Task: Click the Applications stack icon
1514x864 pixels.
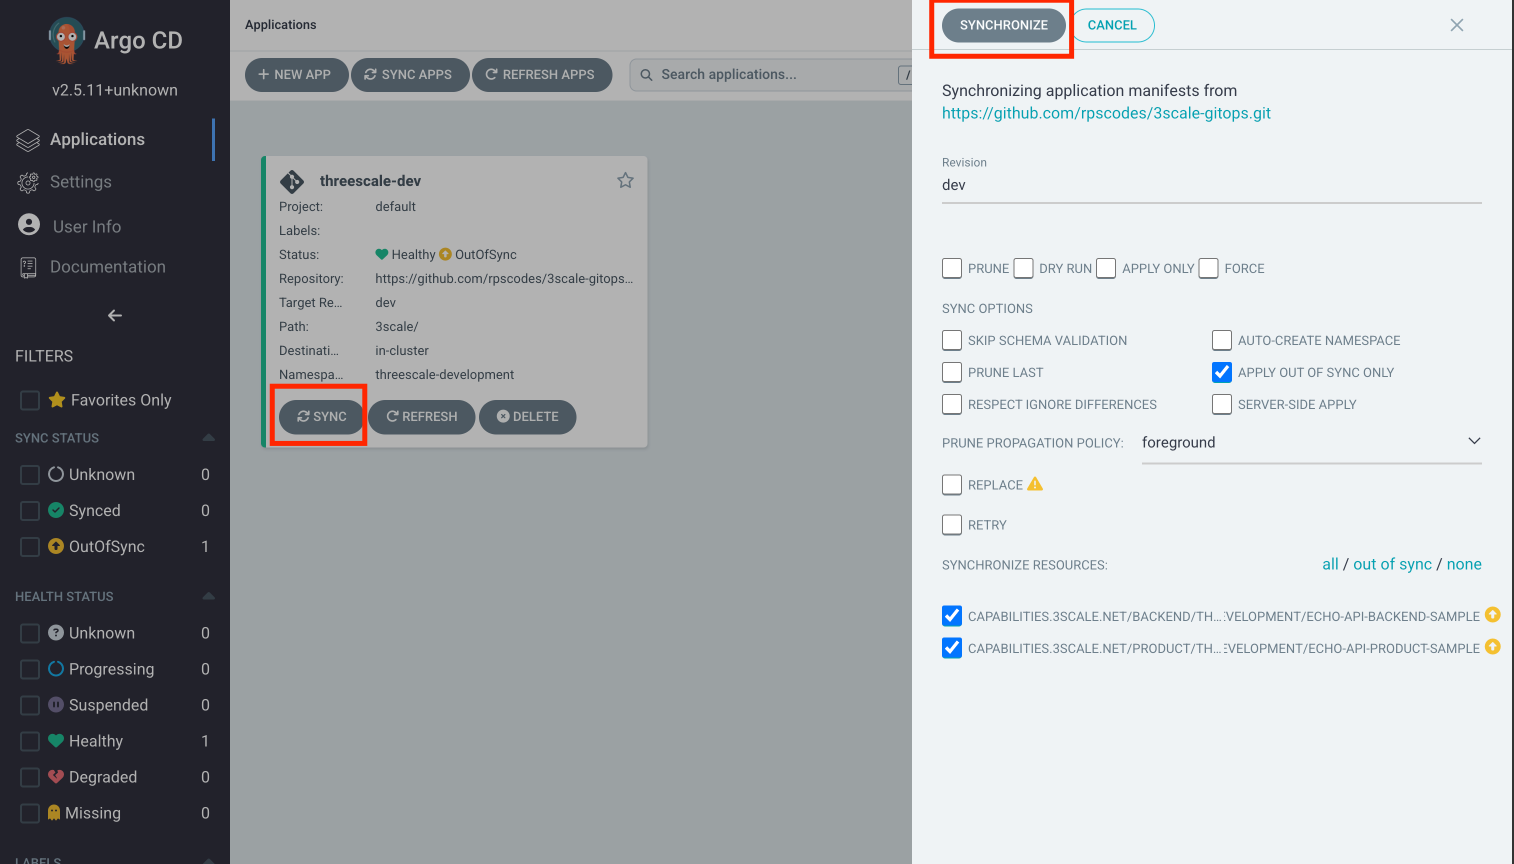Action: pos(28,140)
